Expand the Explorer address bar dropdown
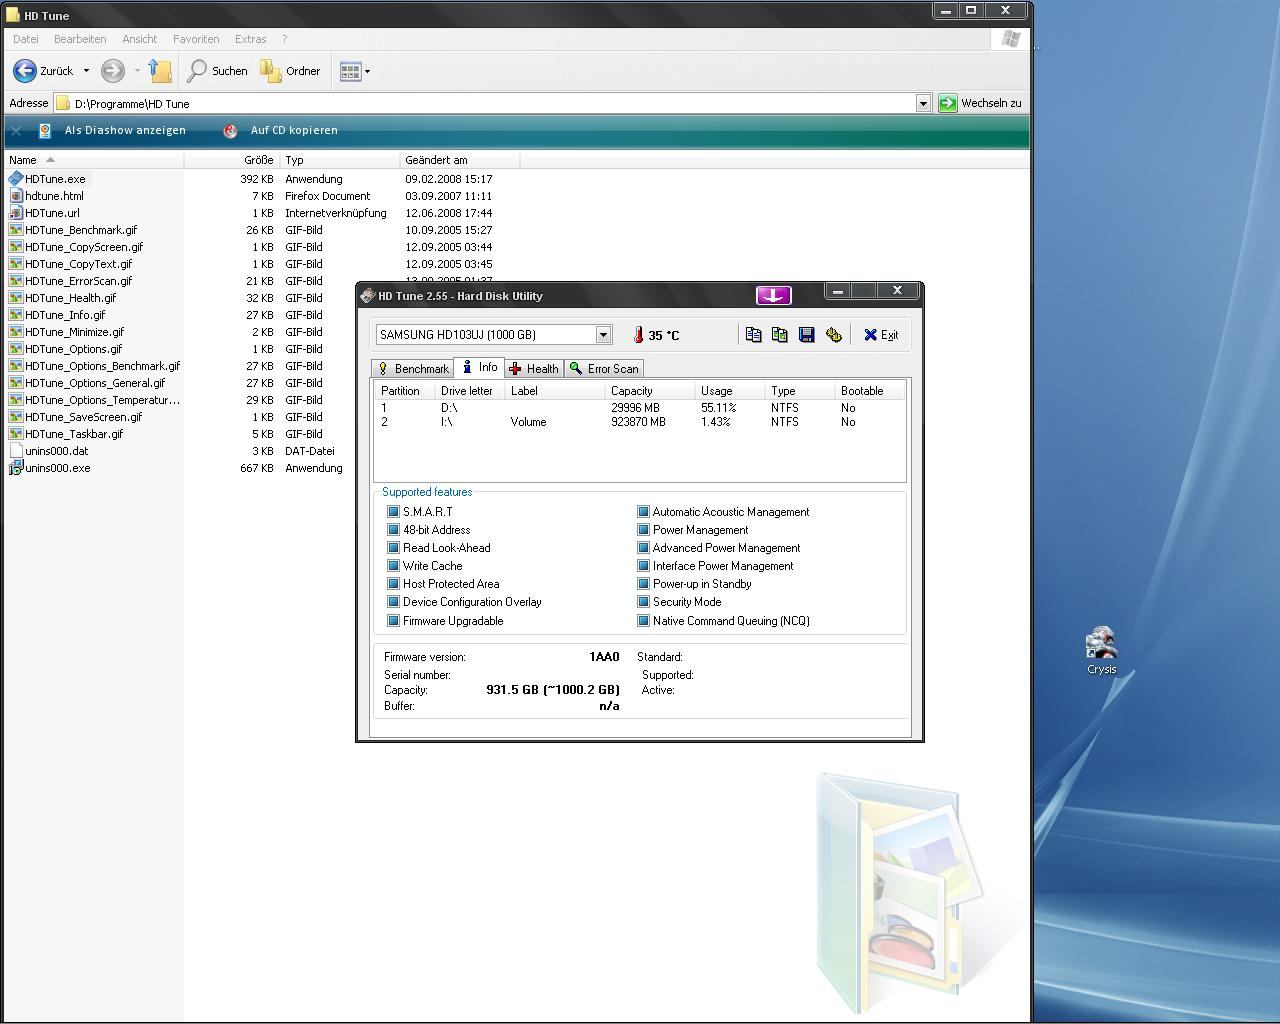The width and height of the screenshot is (1280, 1024). point(923,103)
